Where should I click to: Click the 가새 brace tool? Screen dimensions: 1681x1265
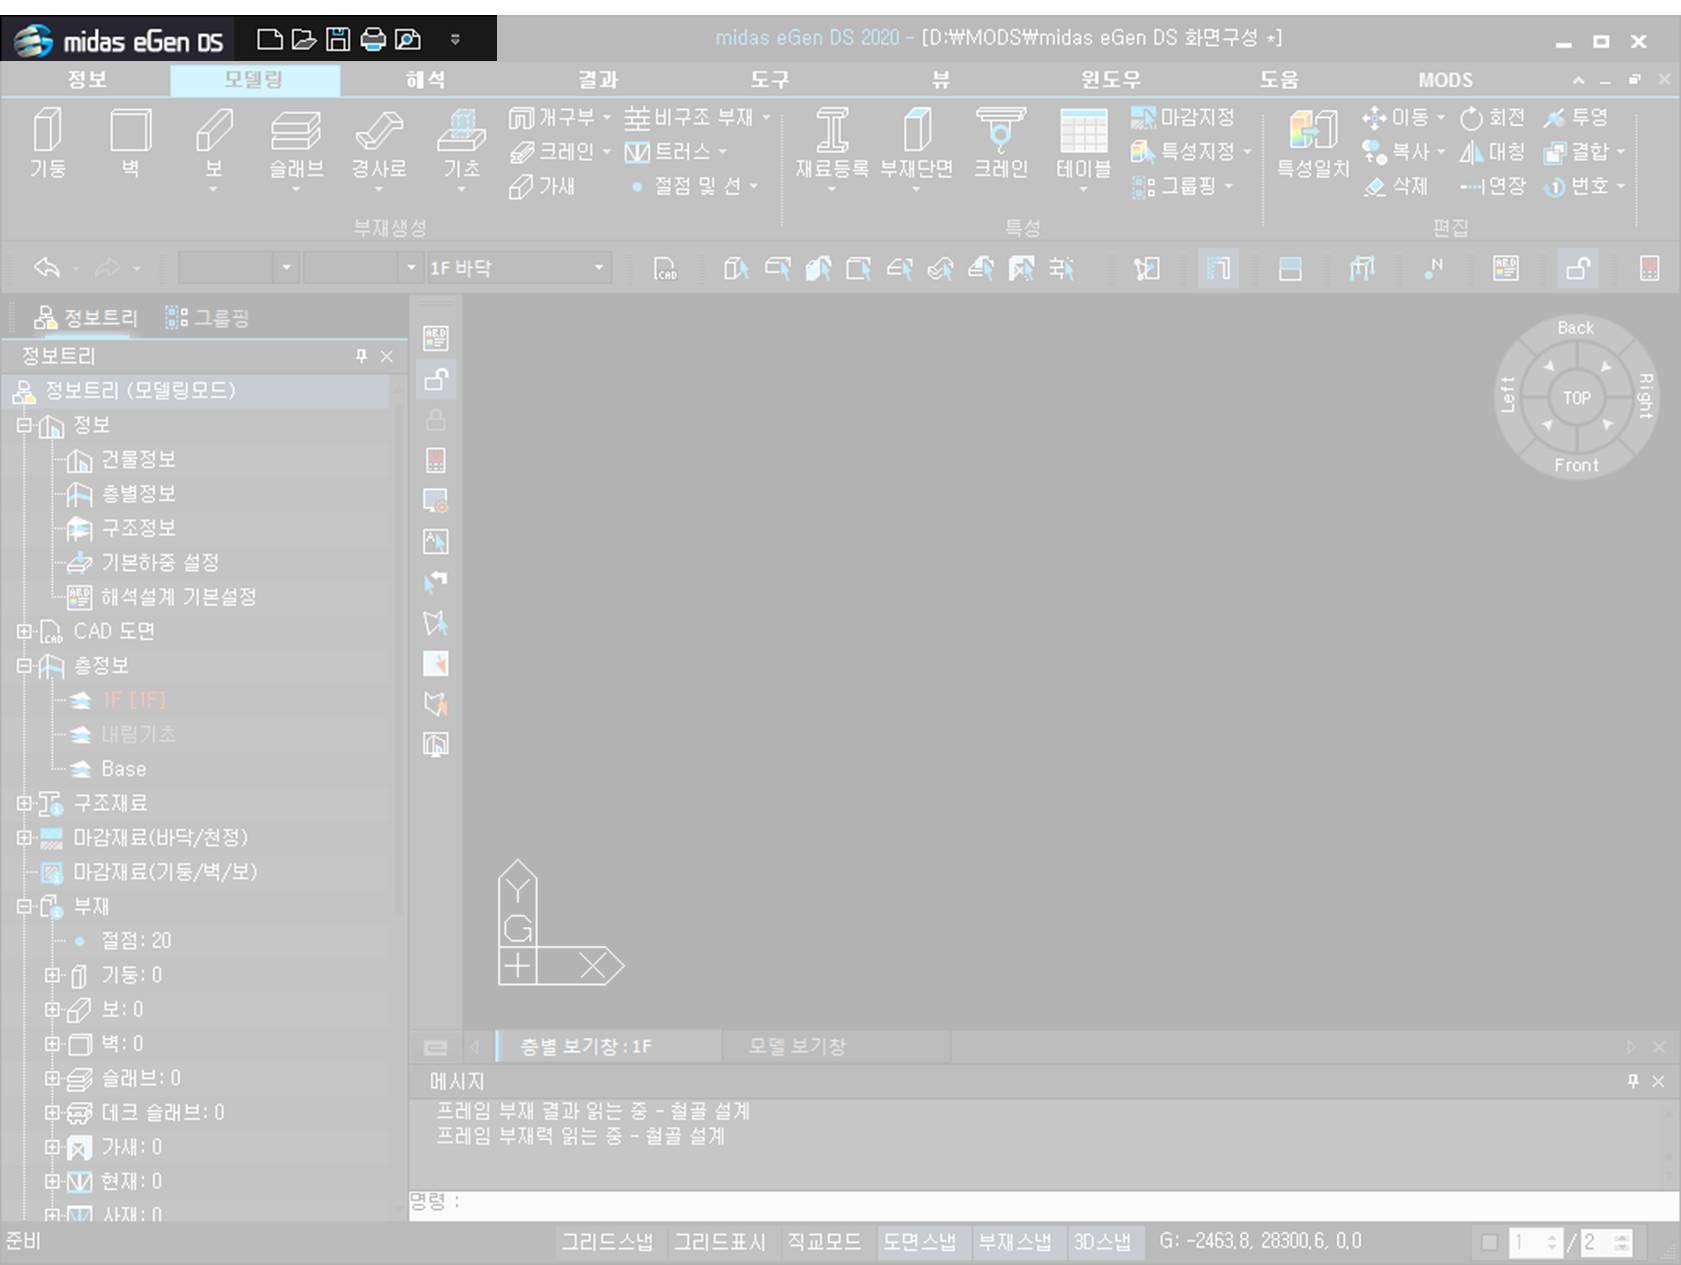click(x=542, y=186)
